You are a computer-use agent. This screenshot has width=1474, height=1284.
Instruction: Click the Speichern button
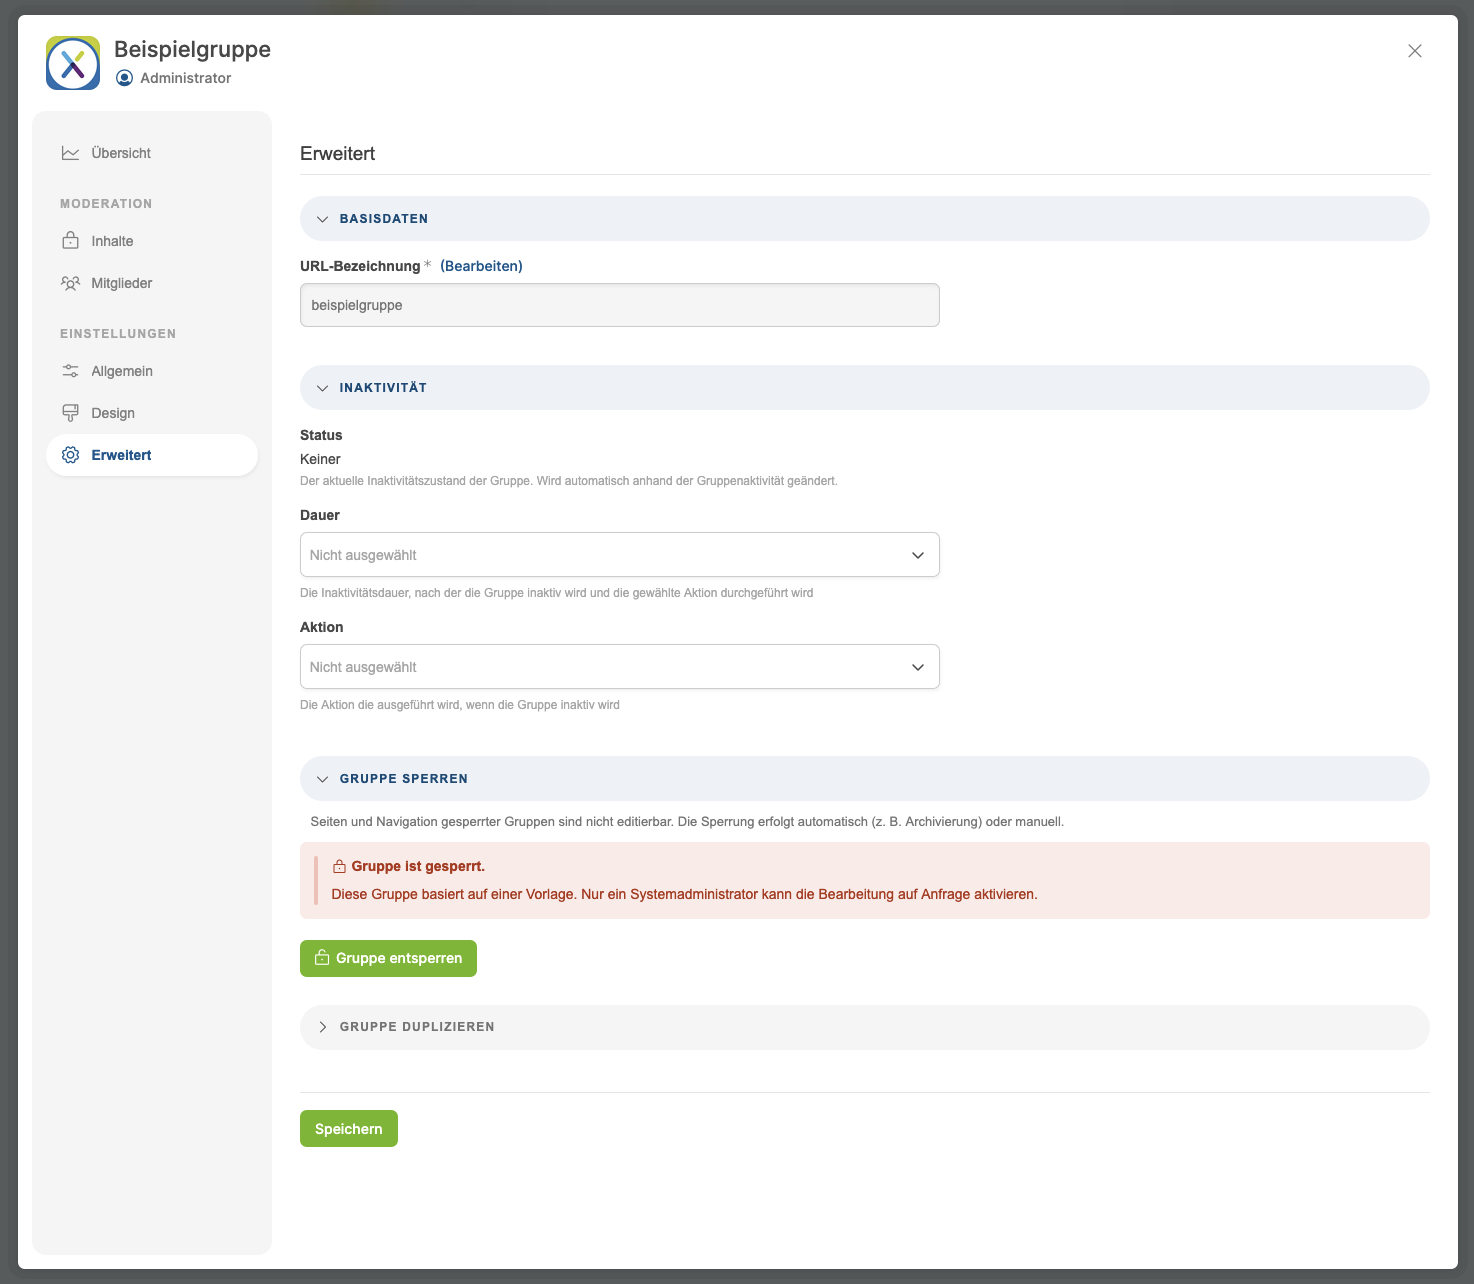348,1129
